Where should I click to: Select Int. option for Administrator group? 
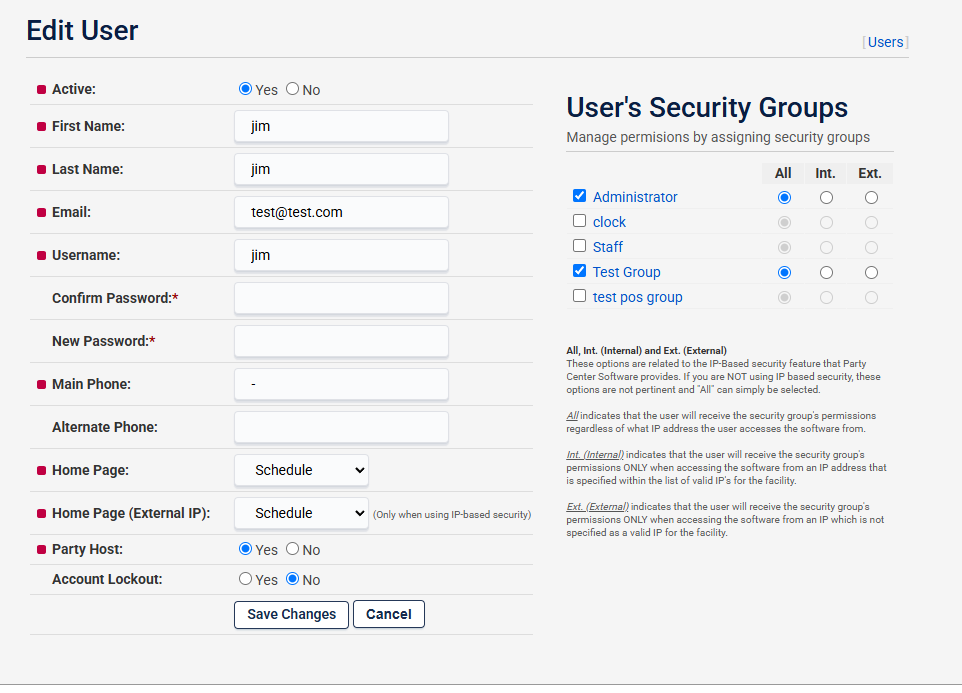(x=826, y=197)
